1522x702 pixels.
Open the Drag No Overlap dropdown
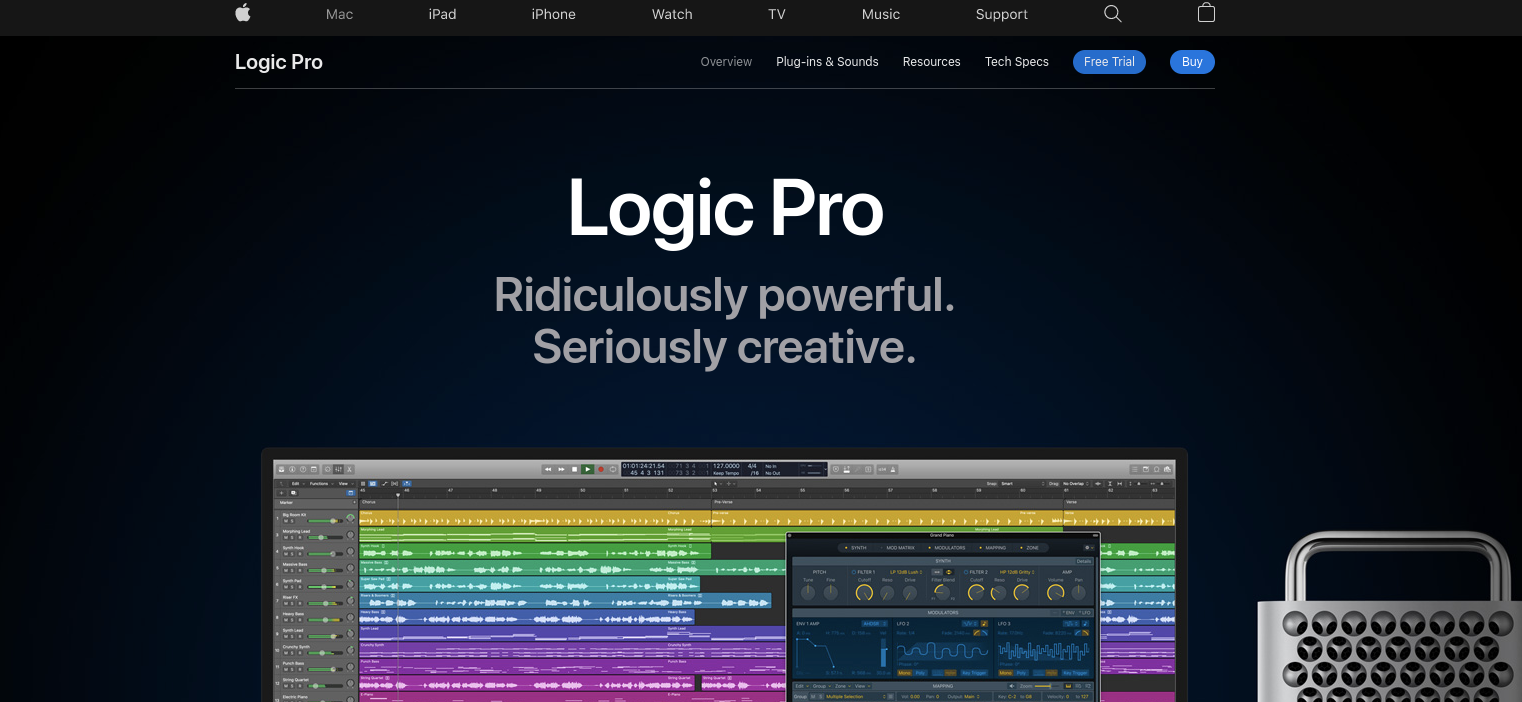pos(1074,484)
